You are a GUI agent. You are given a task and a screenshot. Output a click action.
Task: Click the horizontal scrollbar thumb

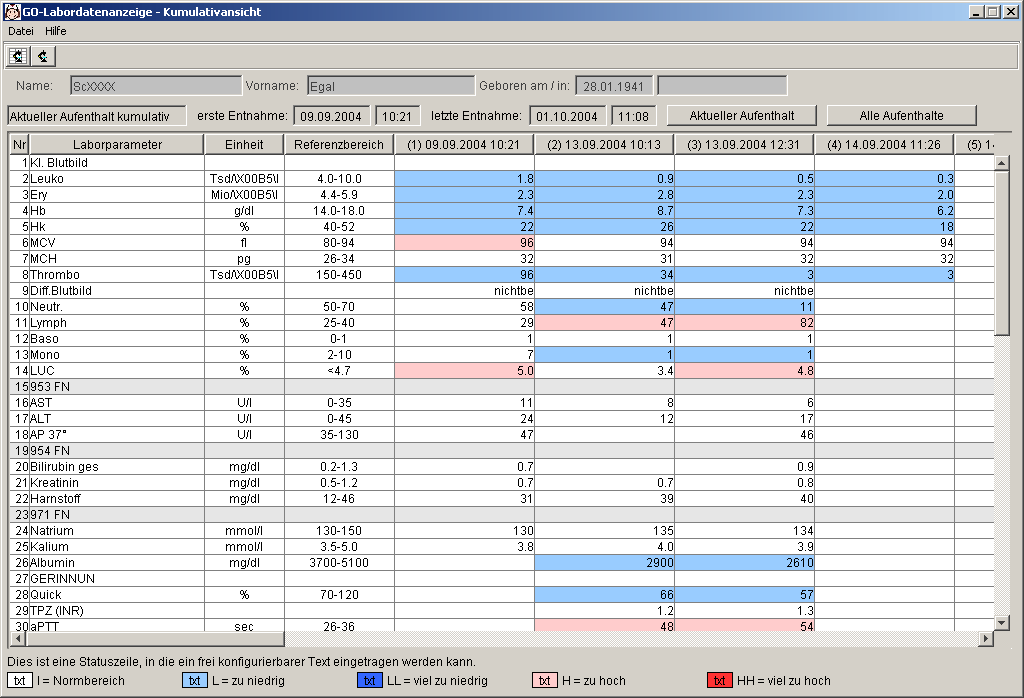[155, 639]
